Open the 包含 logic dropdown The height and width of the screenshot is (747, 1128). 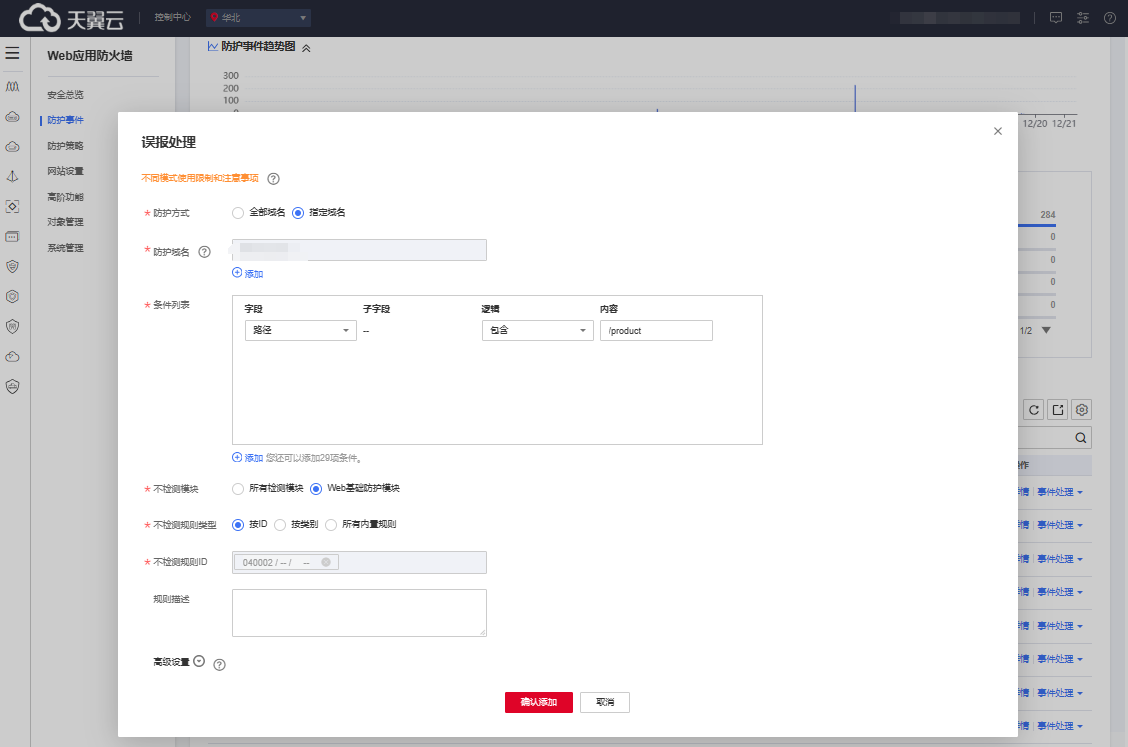pos(537,331)
